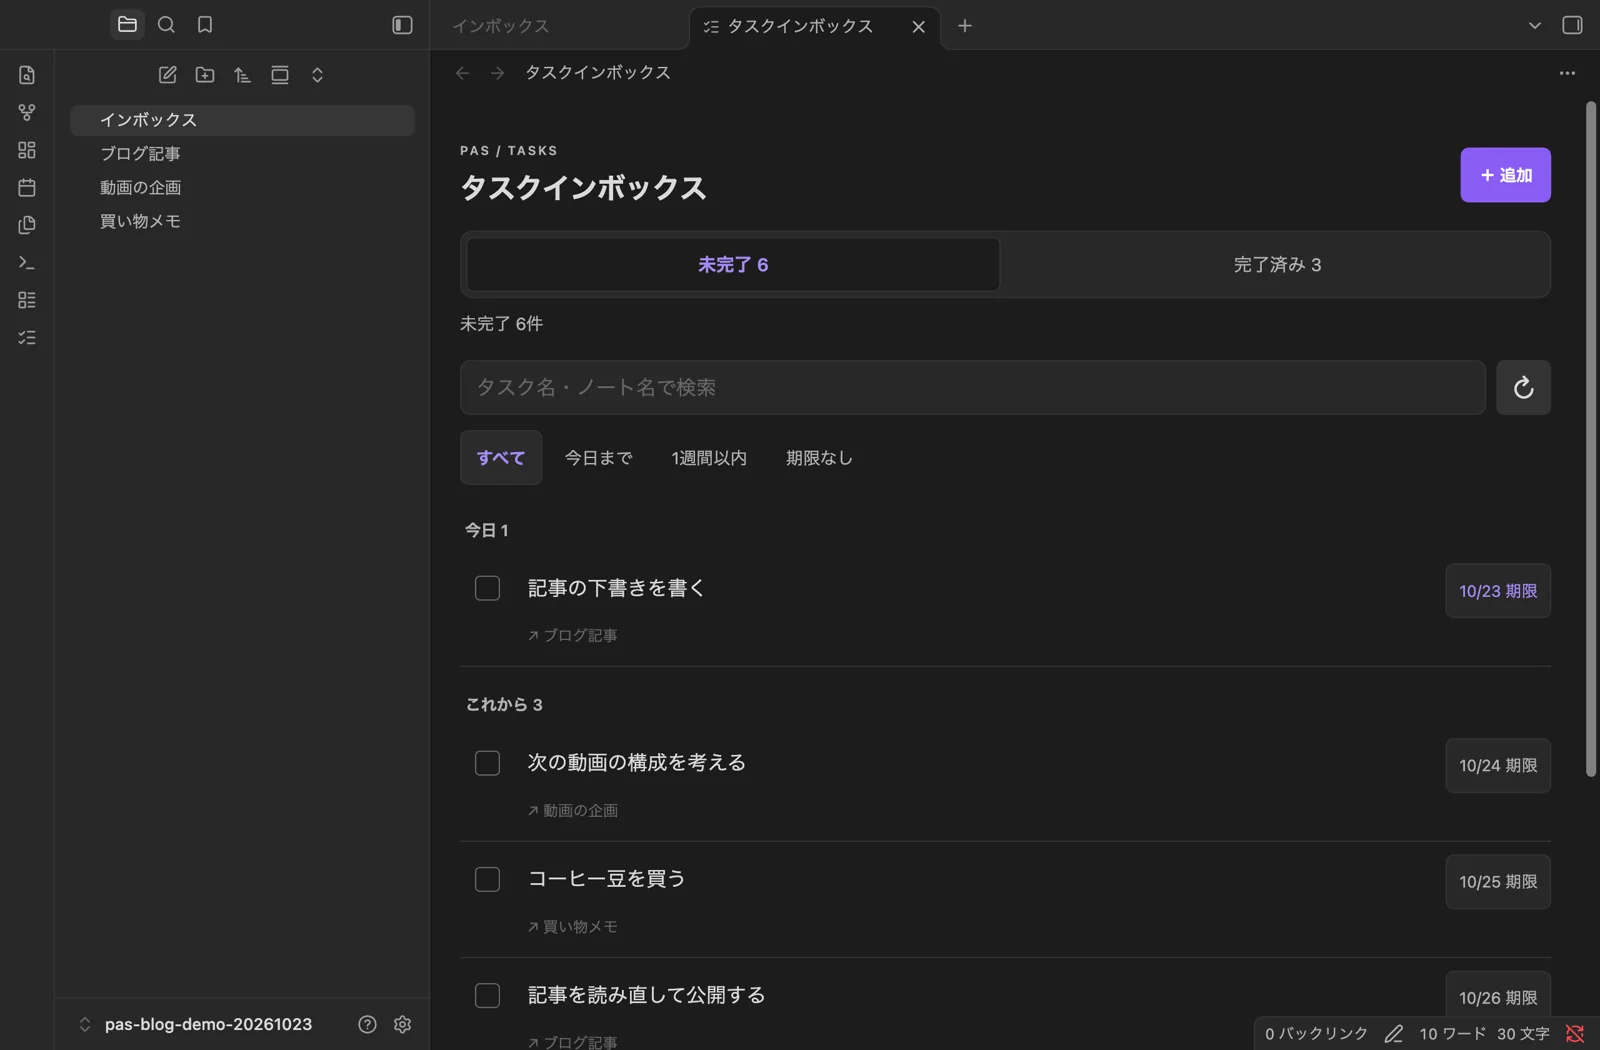Select the 未完了 6 tab
This screenshot has height=1050, width=1600.
click(x=733, y=264)
